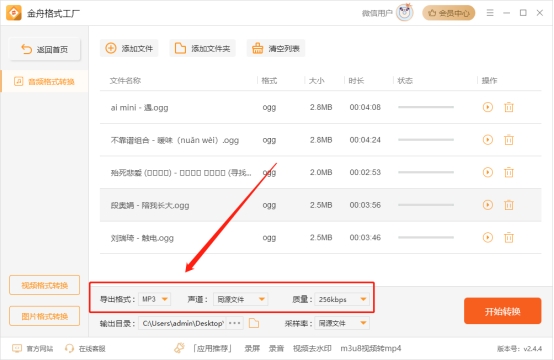Open the hamburger menu icon
Viewport: 554px width, 360px height.
pos(490,13)
